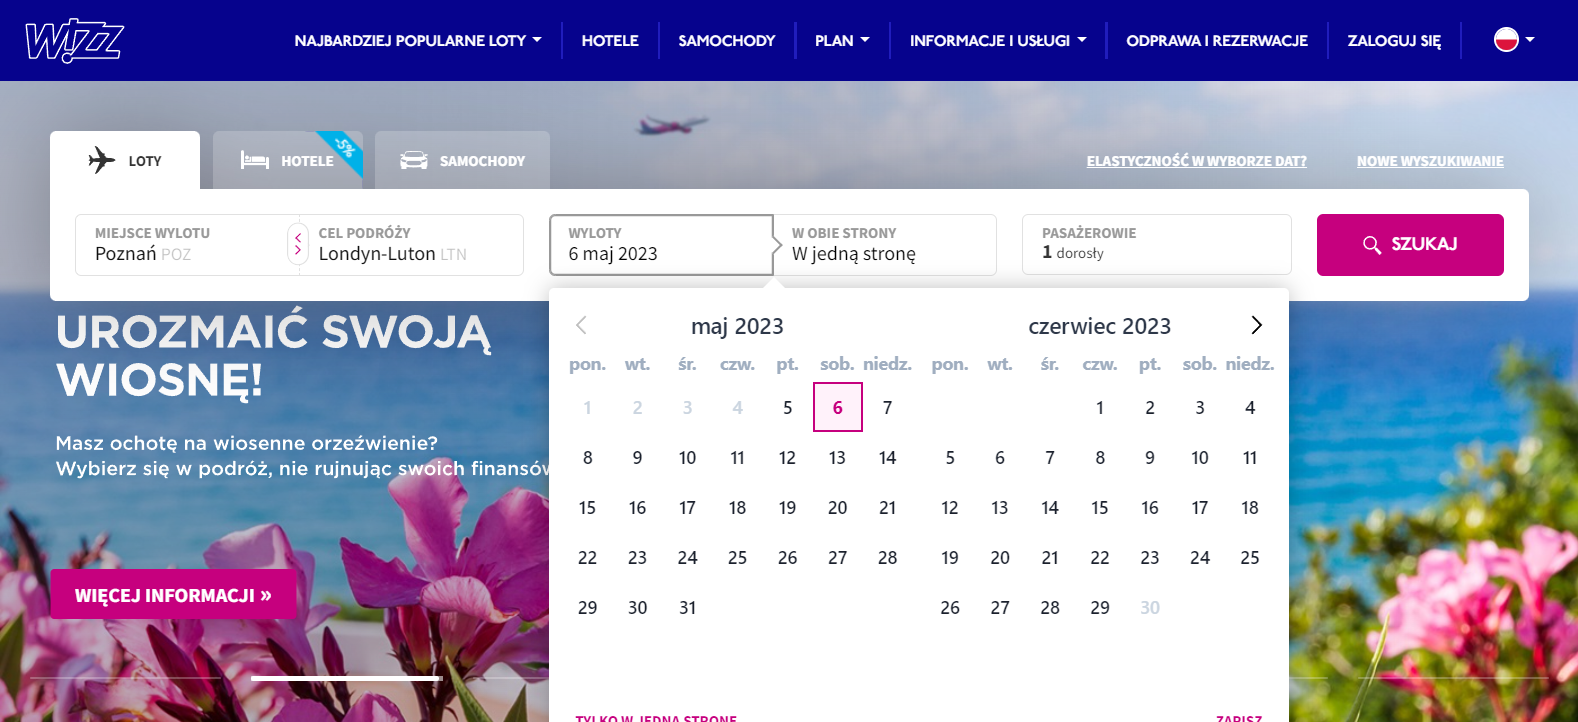Click the W obie strony return field

[x=886, y=245]
